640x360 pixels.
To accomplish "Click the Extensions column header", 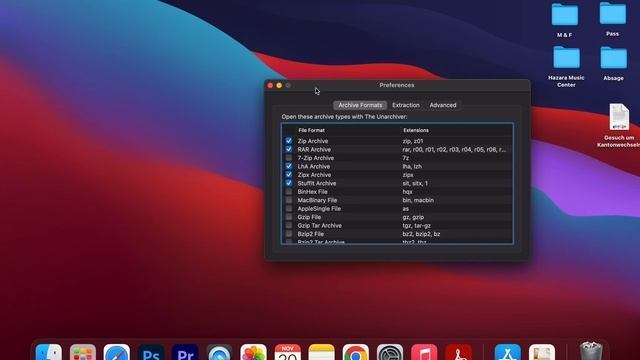I will (416, 130).
